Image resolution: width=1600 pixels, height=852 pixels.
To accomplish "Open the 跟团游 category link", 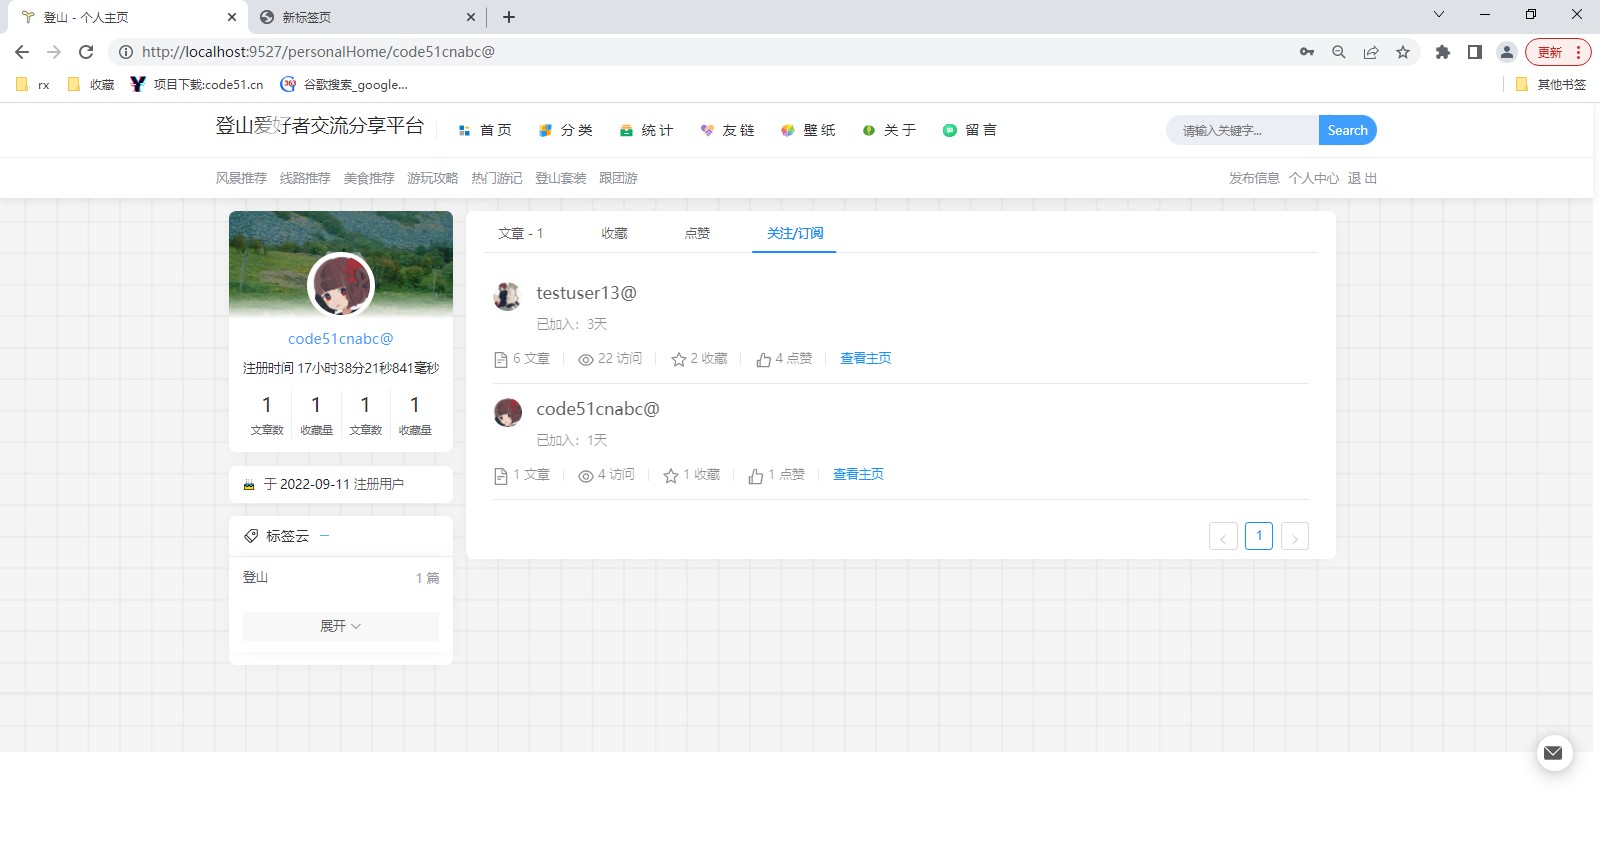I will coord(618,178).
